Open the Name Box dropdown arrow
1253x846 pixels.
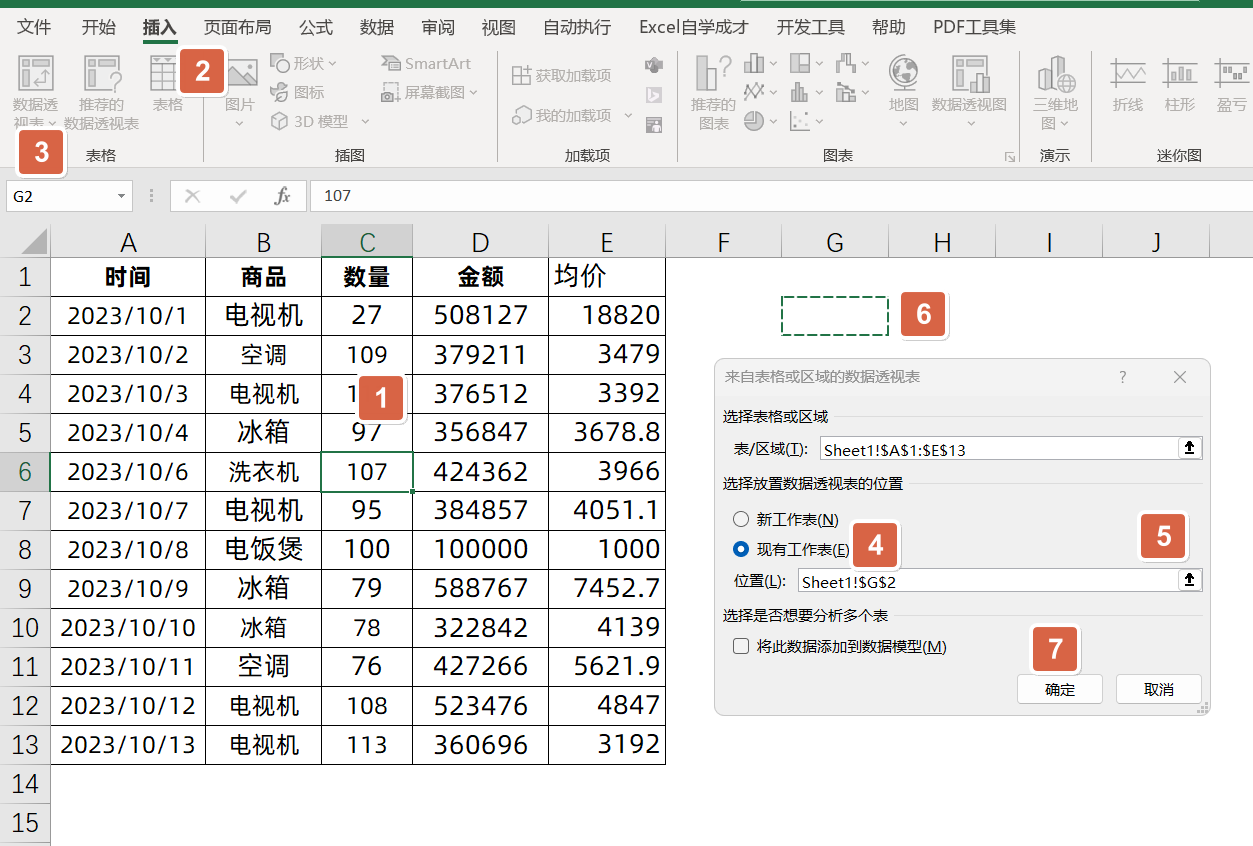pos(122,196)
